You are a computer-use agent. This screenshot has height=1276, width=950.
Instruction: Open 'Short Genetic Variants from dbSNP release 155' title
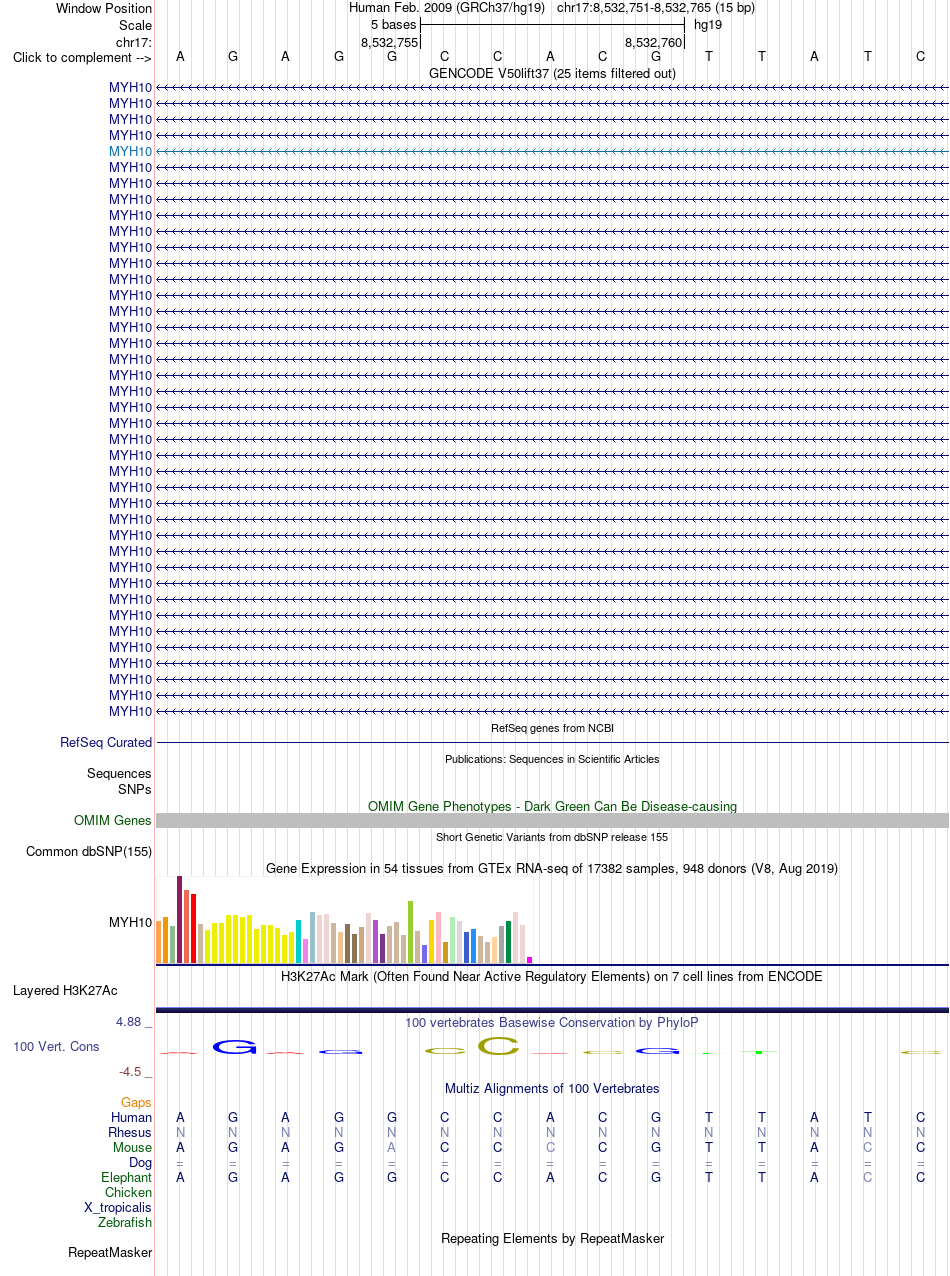tap(552, 837)
